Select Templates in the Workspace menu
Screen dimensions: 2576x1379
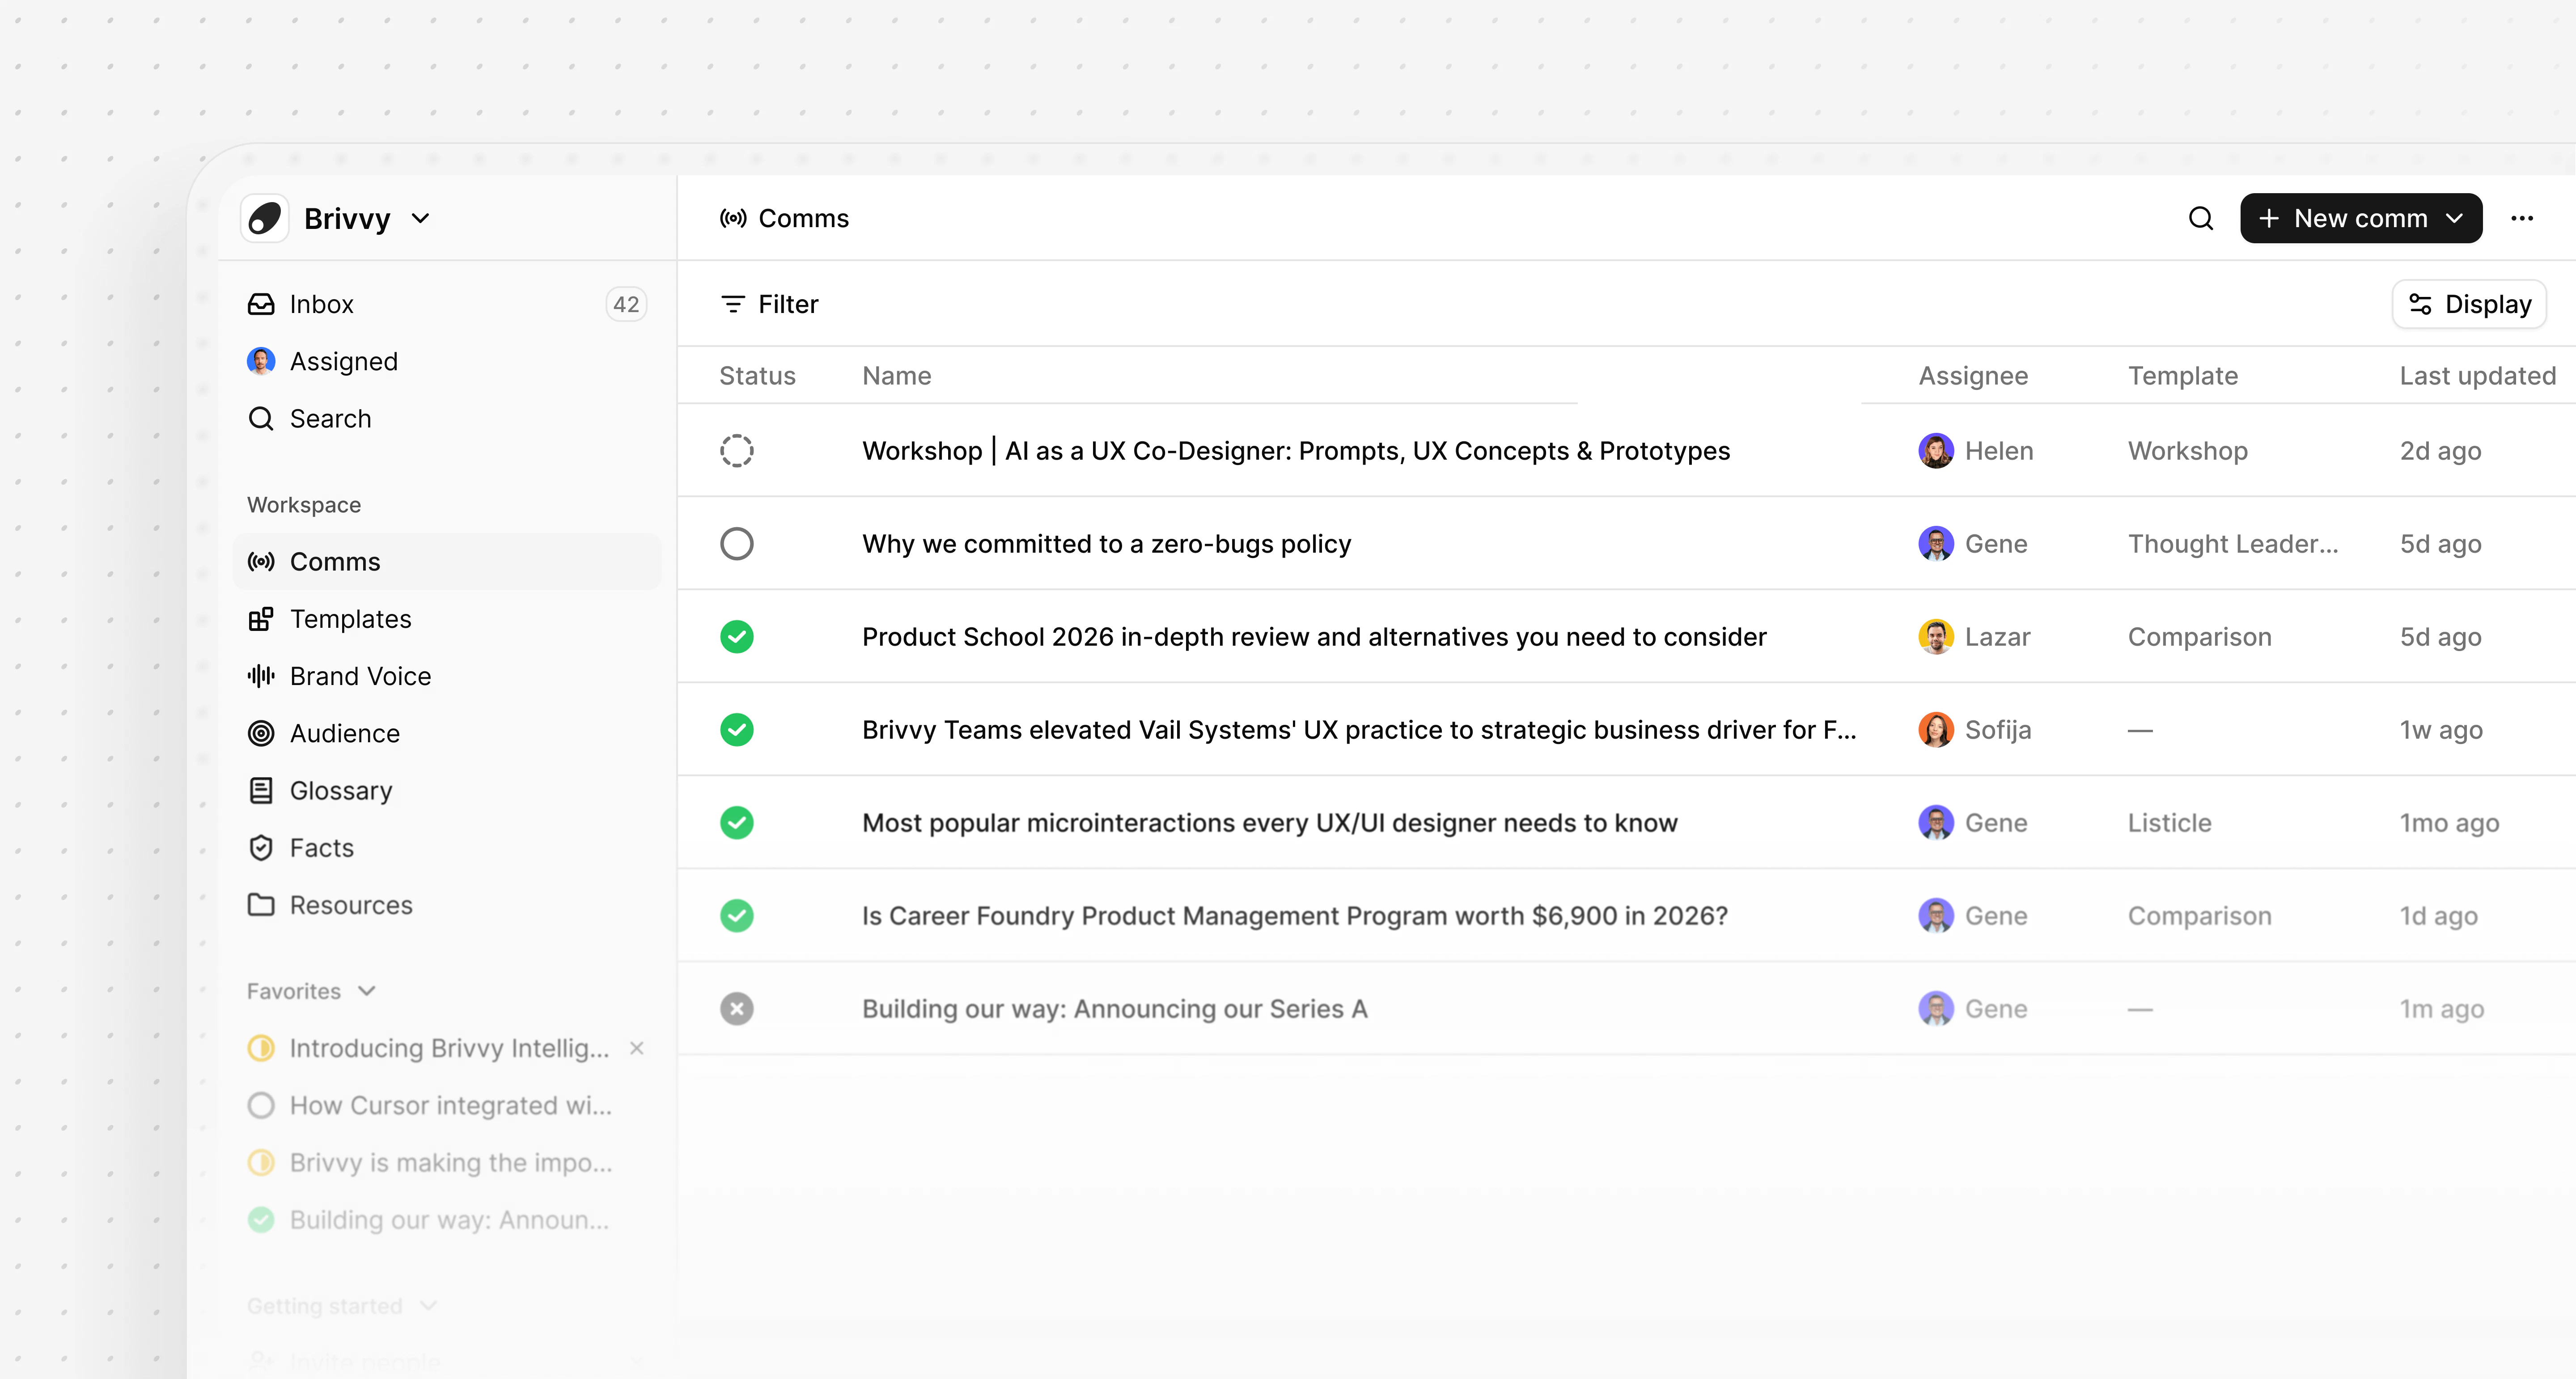[350, 619]
